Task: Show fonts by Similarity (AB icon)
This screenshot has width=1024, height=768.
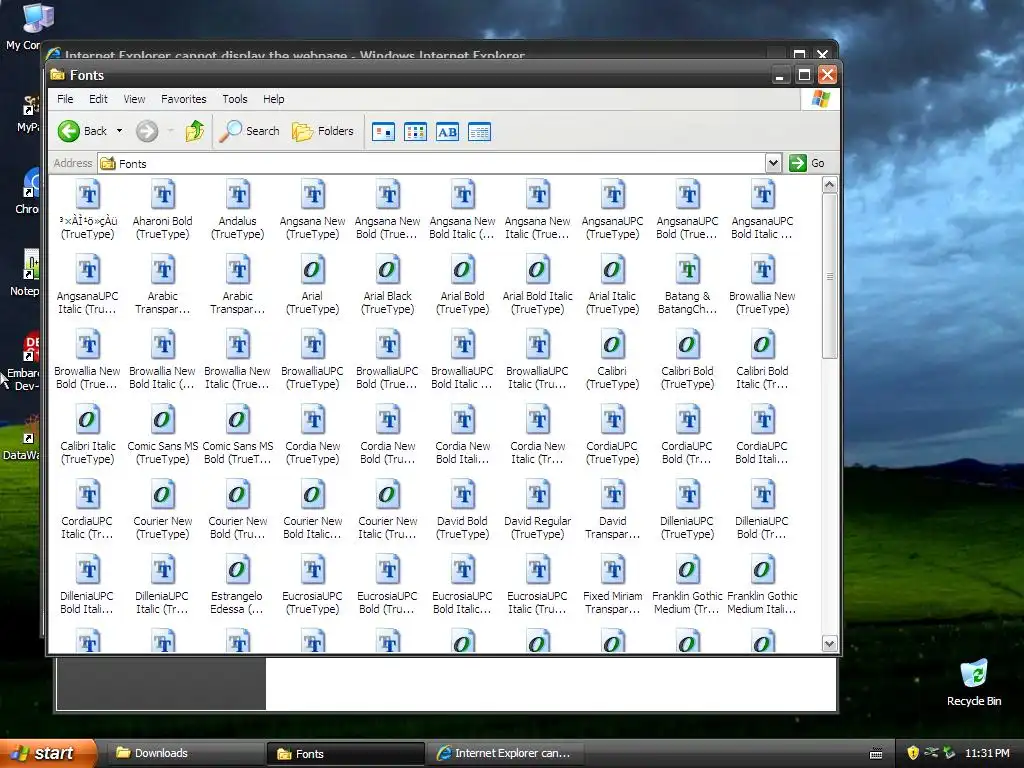Action: click(447, 132)
